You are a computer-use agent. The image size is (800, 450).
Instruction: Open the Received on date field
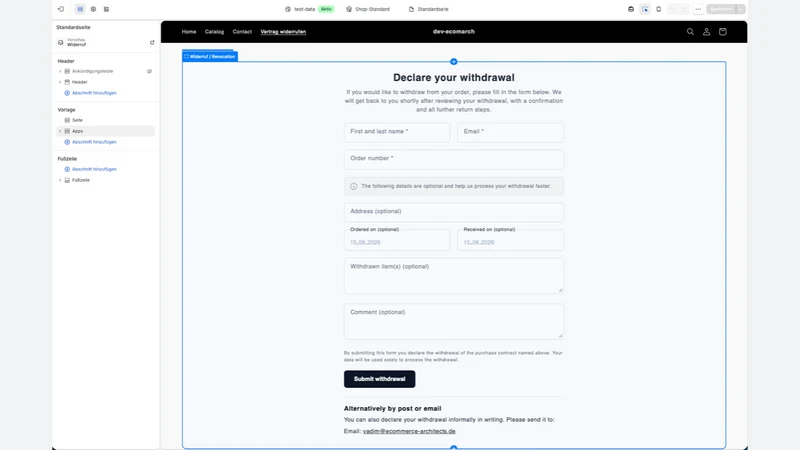click(x=511, y=240)
